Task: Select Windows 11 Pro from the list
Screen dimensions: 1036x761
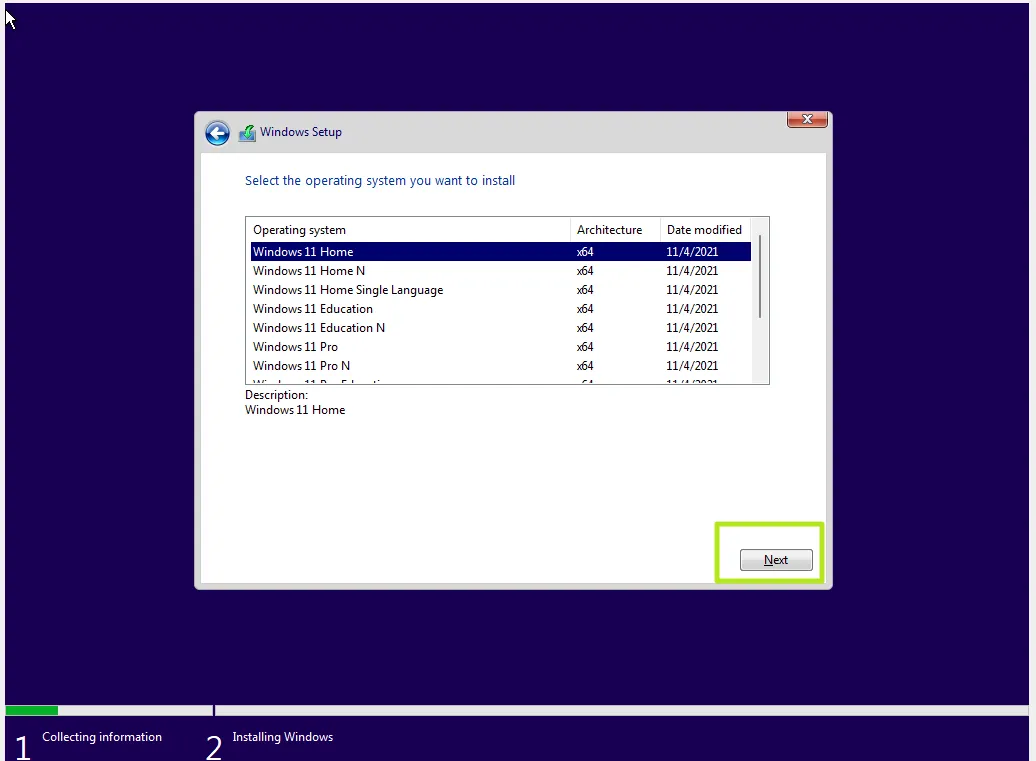Action: pos(295,346)
